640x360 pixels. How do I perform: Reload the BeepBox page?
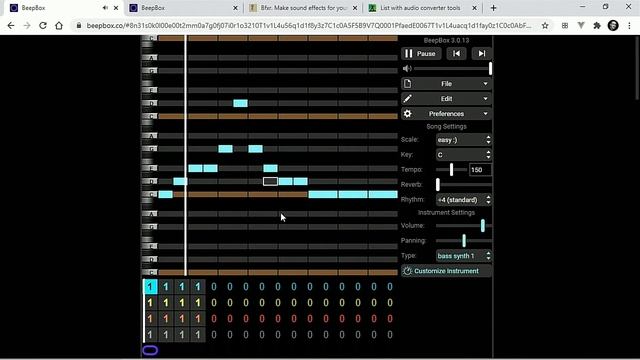pyautogui.click(x=43, y=25)
